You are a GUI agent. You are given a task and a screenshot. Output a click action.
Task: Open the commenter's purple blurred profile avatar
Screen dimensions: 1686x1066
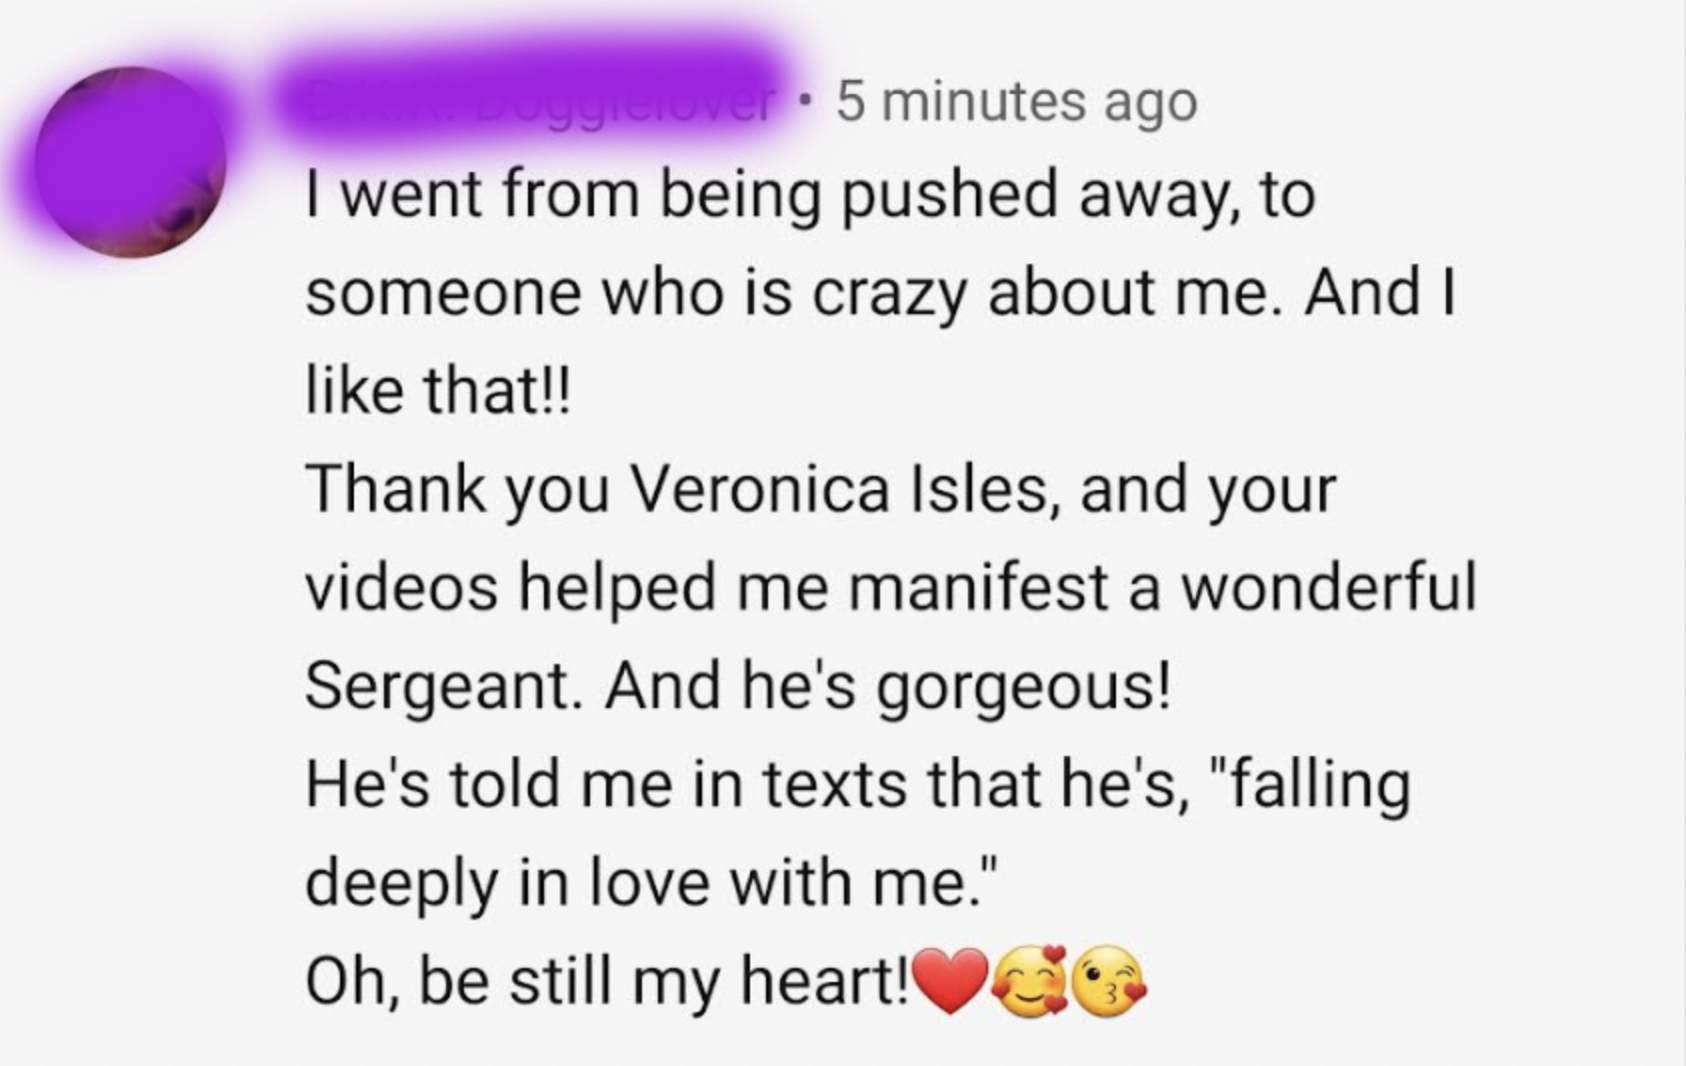130,161
